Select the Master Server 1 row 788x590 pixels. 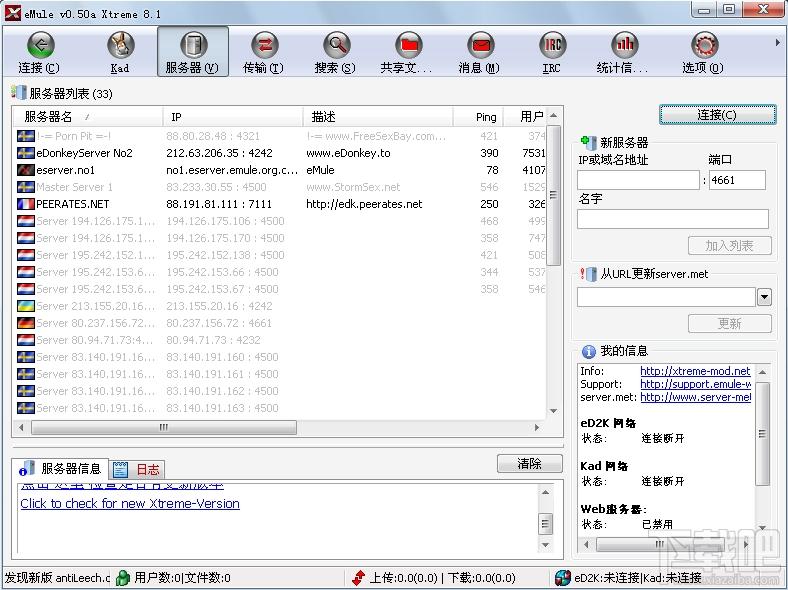[x=281, y=187]
